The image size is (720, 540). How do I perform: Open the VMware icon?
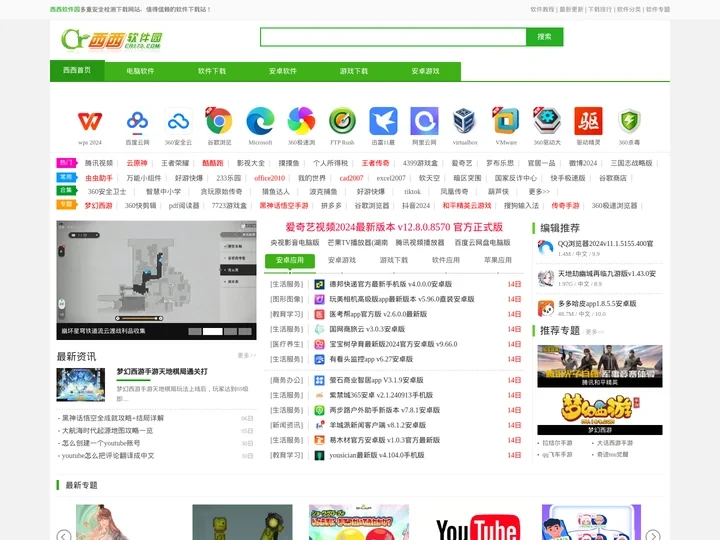pos(506,121)
